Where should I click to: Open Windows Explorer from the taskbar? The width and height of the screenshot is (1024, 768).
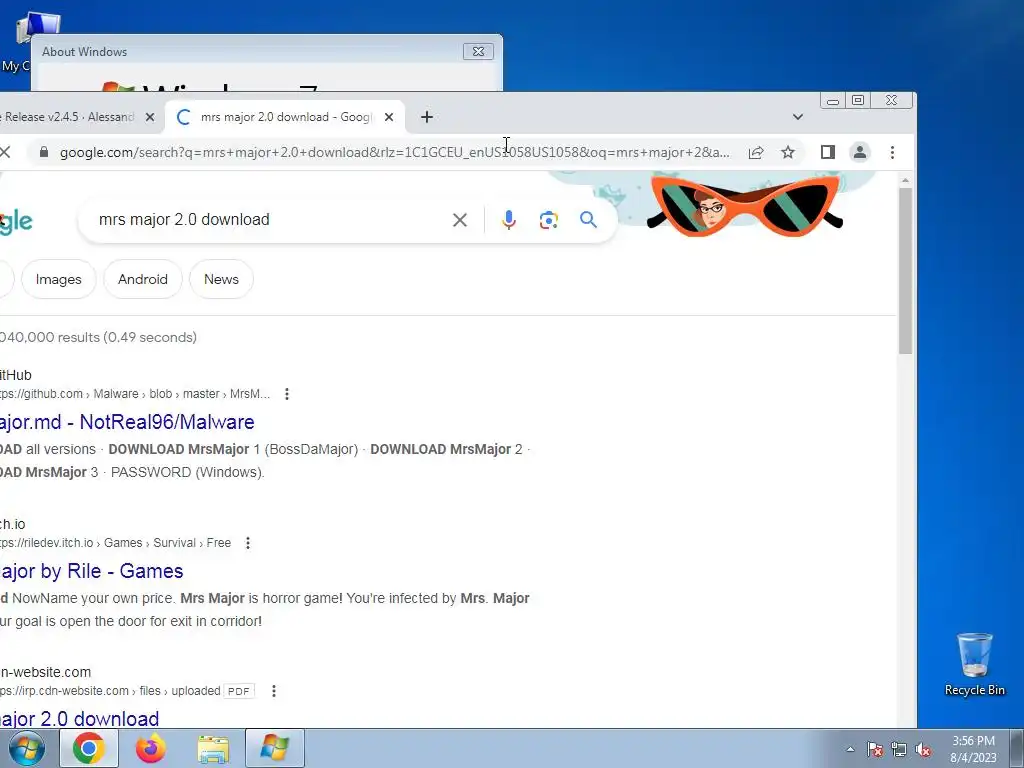coord(214,748)
